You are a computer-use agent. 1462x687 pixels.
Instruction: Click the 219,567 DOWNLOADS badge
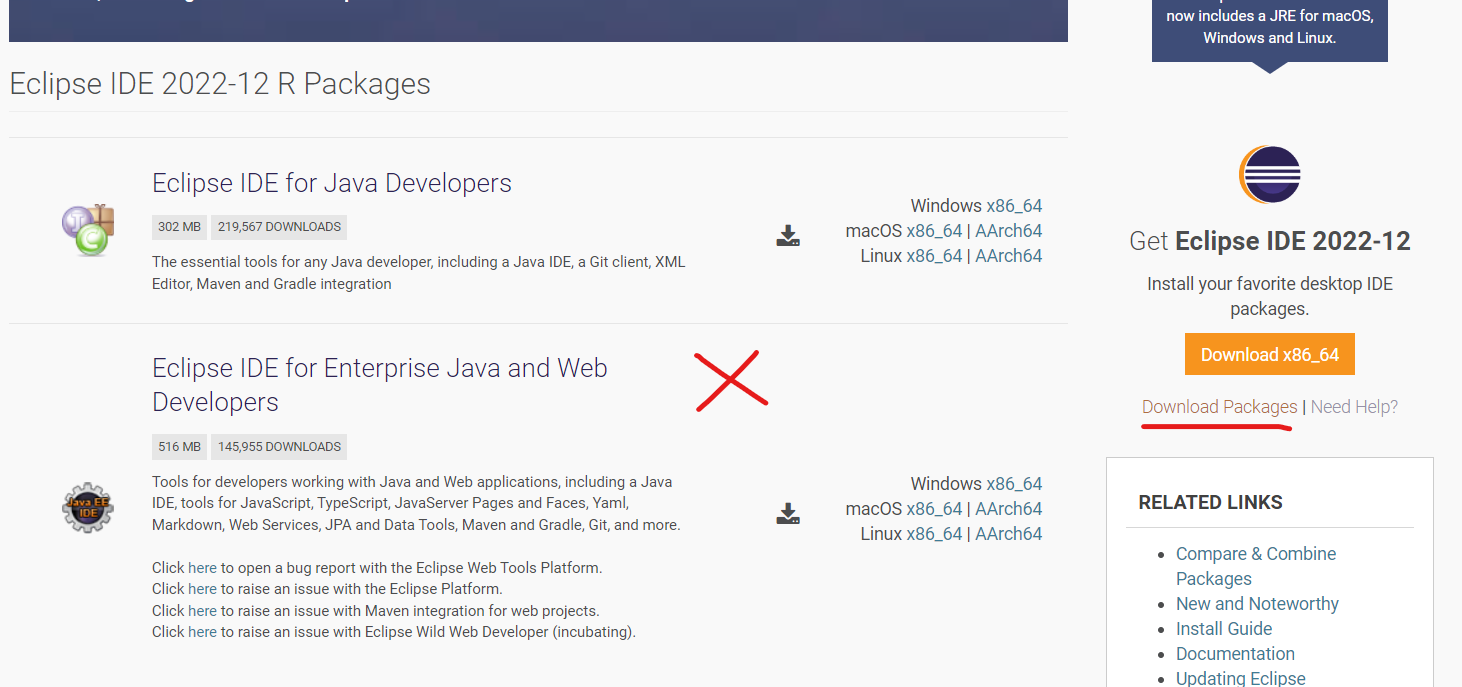coord(279,227)
